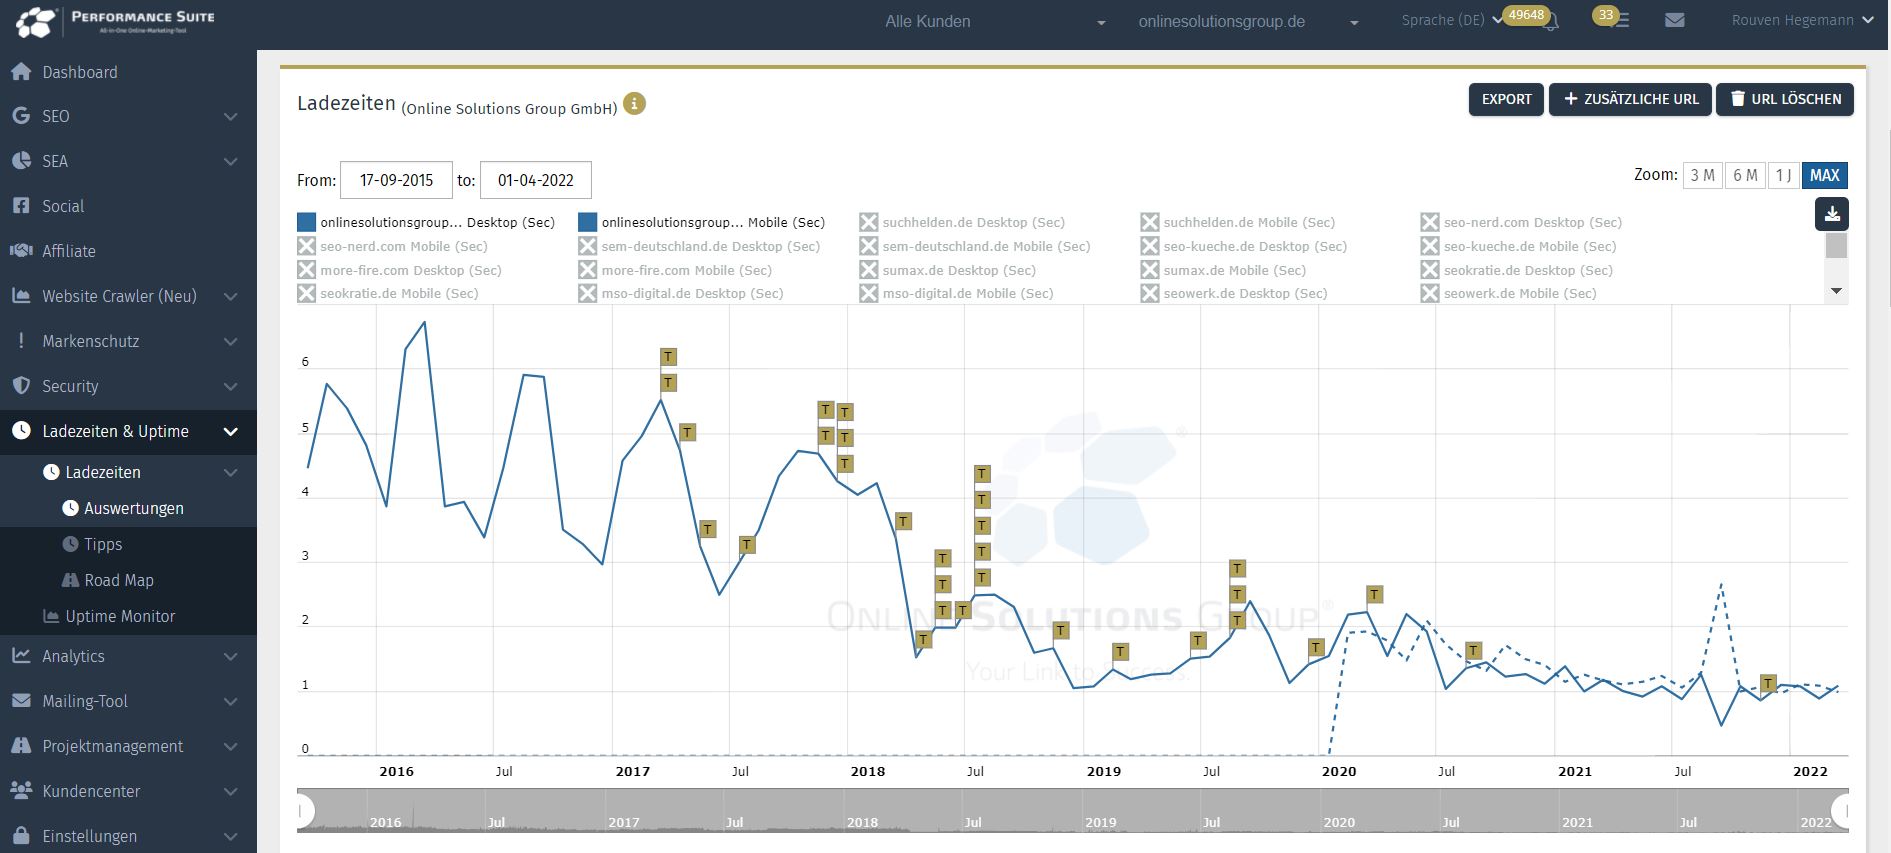Image resolution: width=1891 pixels, height=853 pixels.
Task: Click the Ladezeiten & Uptime clock icon
Action: tap(21, 431)
